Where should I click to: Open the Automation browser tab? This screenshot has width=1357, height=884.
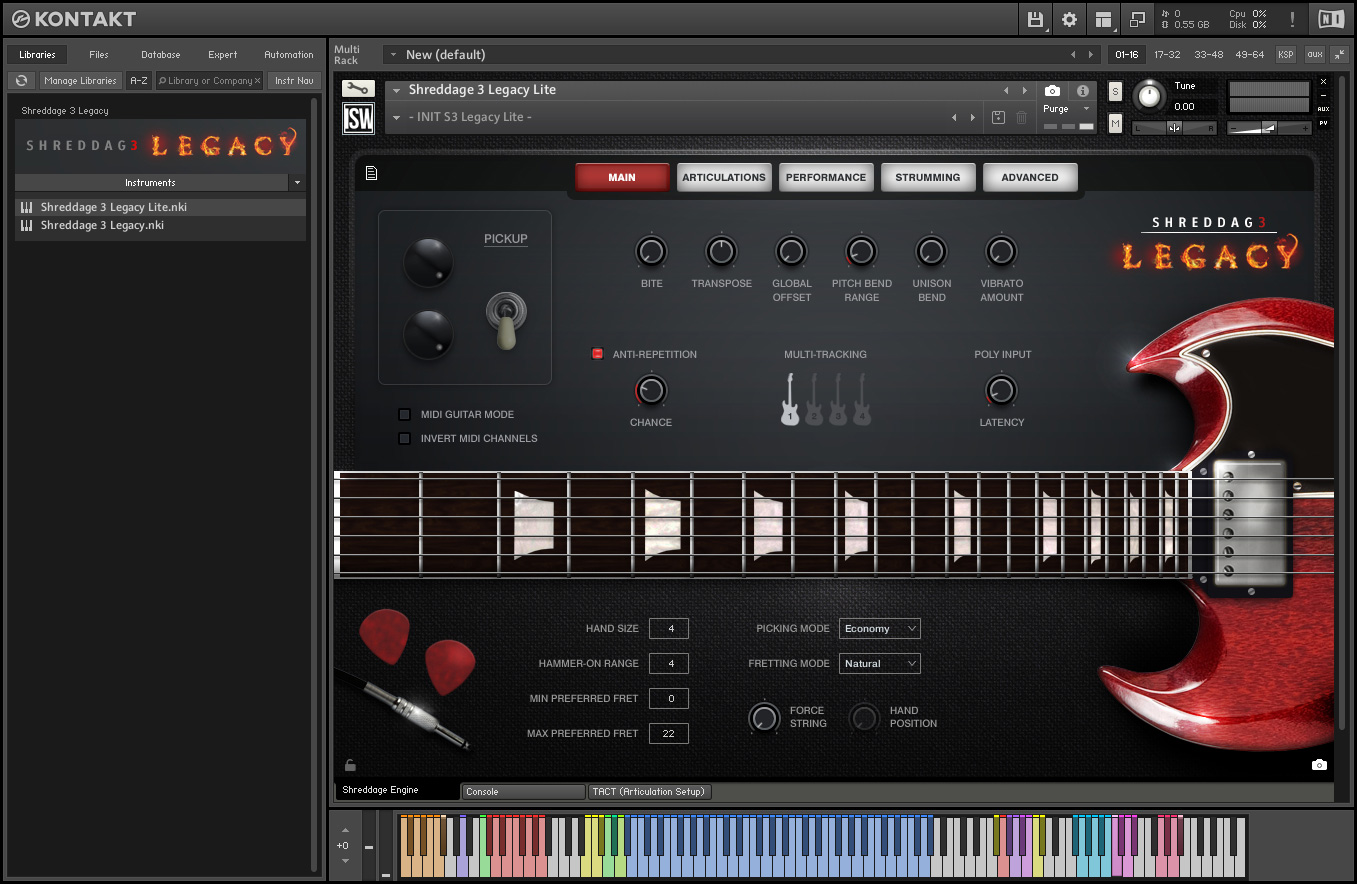coord(289,54)
